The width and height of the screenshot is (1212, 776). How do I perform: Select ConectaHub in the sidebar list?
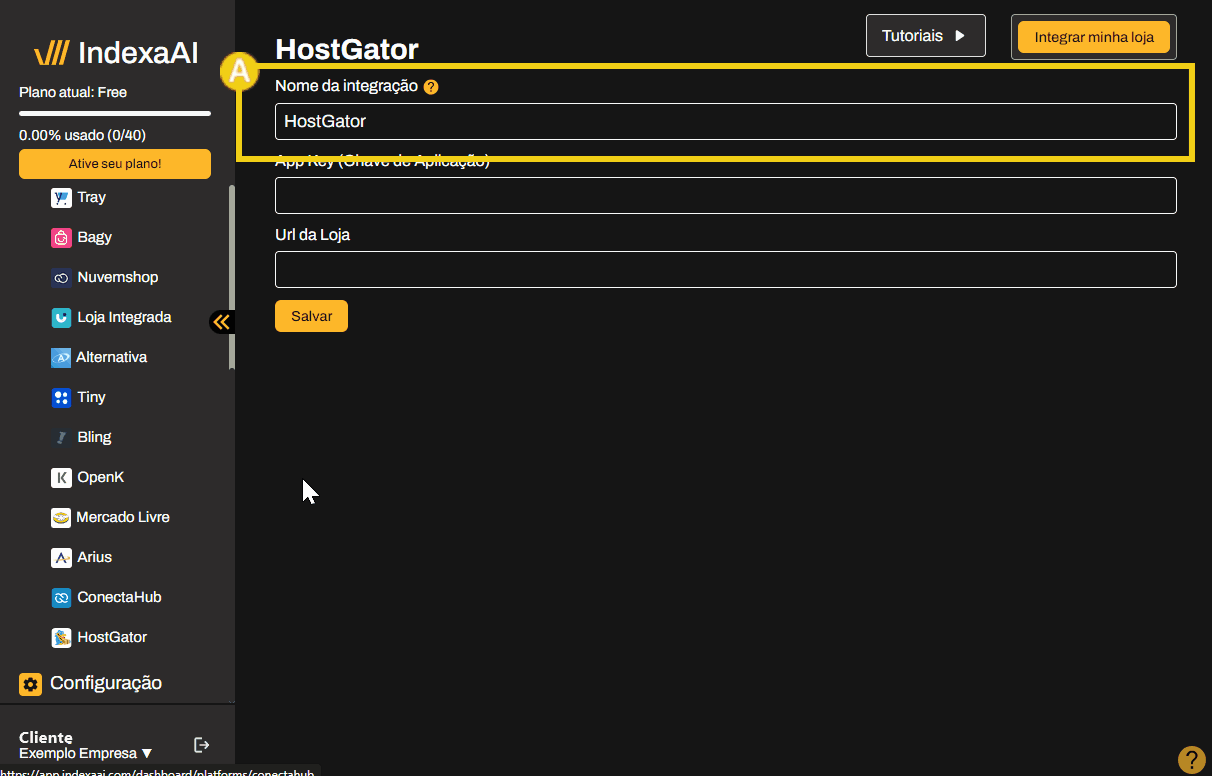(x=119, y=598)
